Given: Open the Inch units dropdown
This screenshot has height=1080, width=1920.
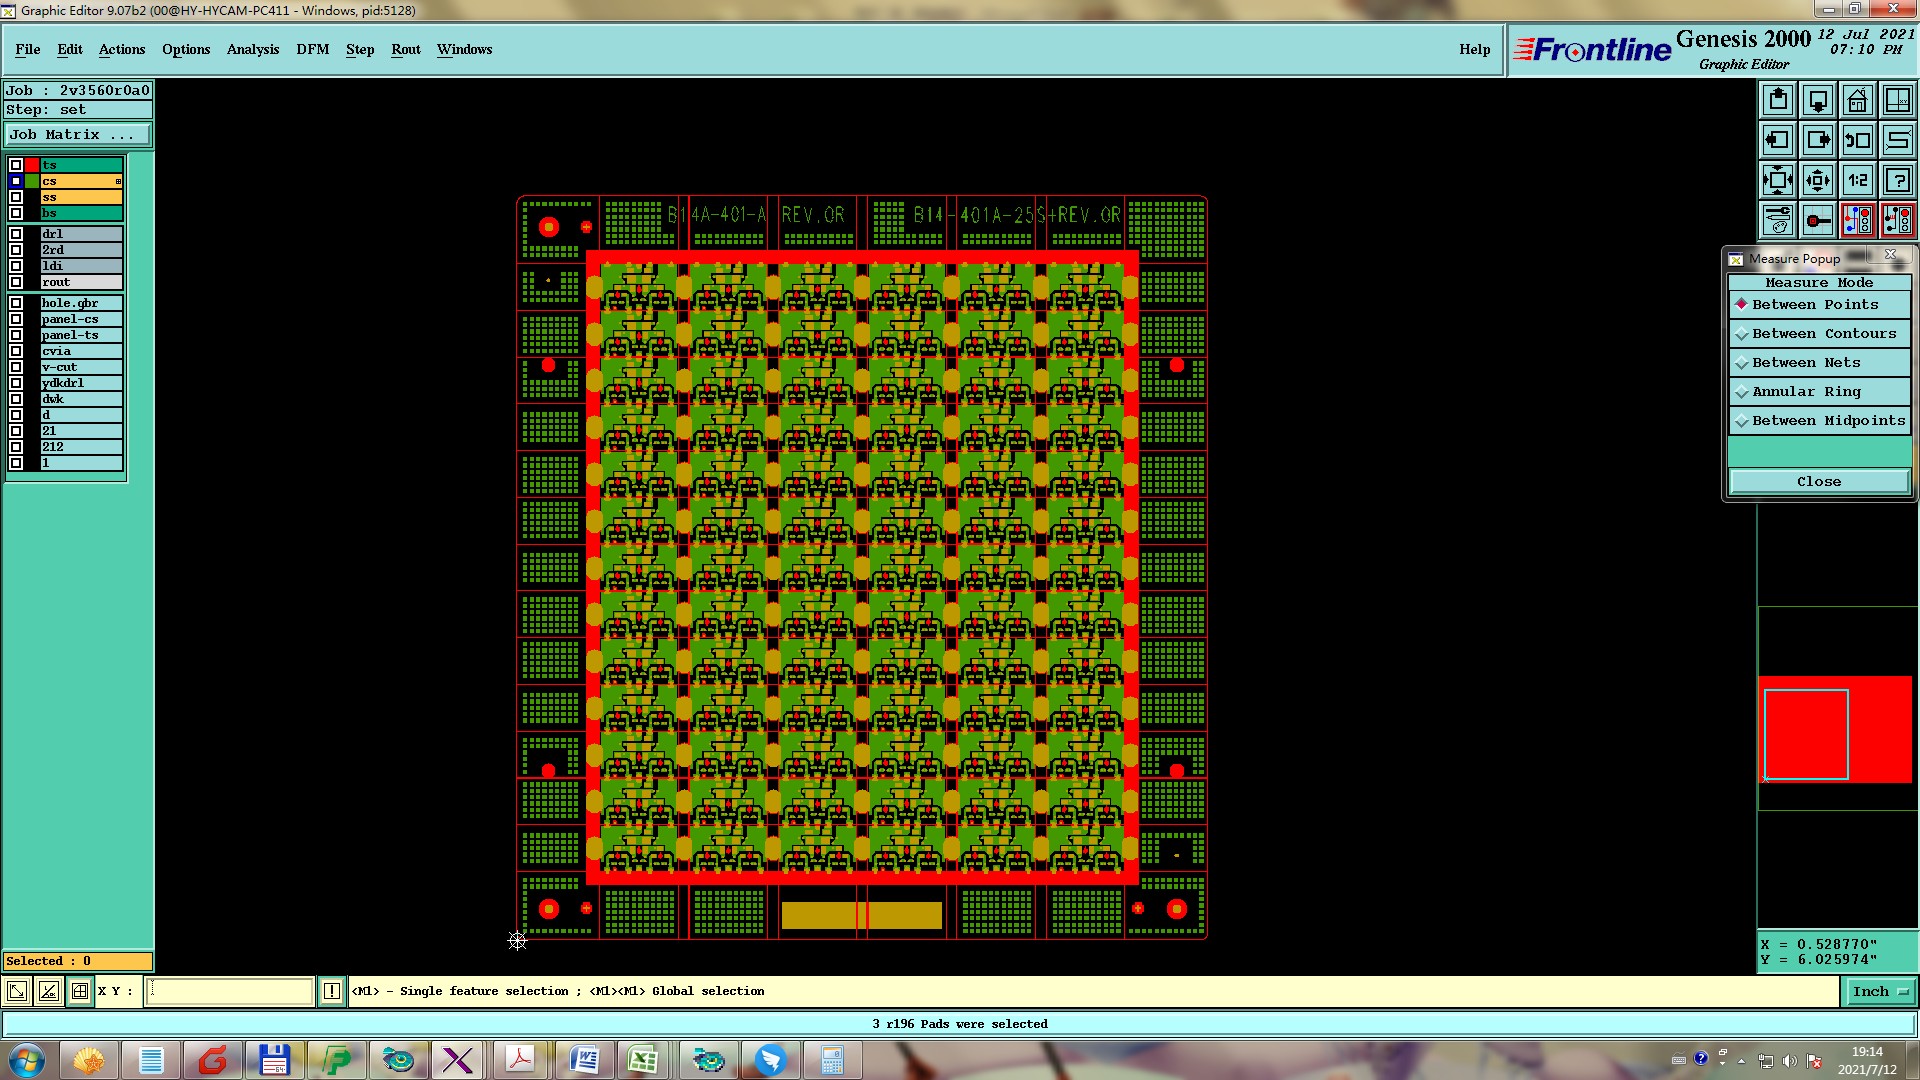Looking at the screenshot, I should (1880, 992).
